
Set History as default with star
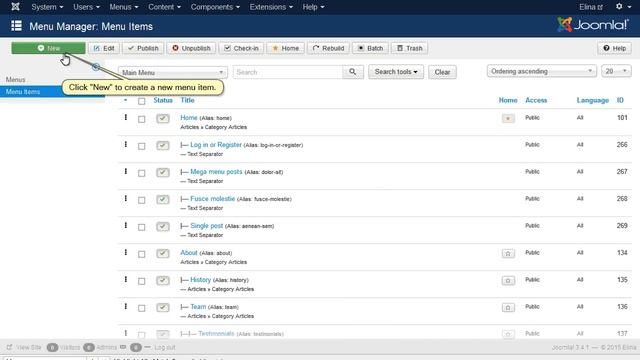(x=508, y=280)
